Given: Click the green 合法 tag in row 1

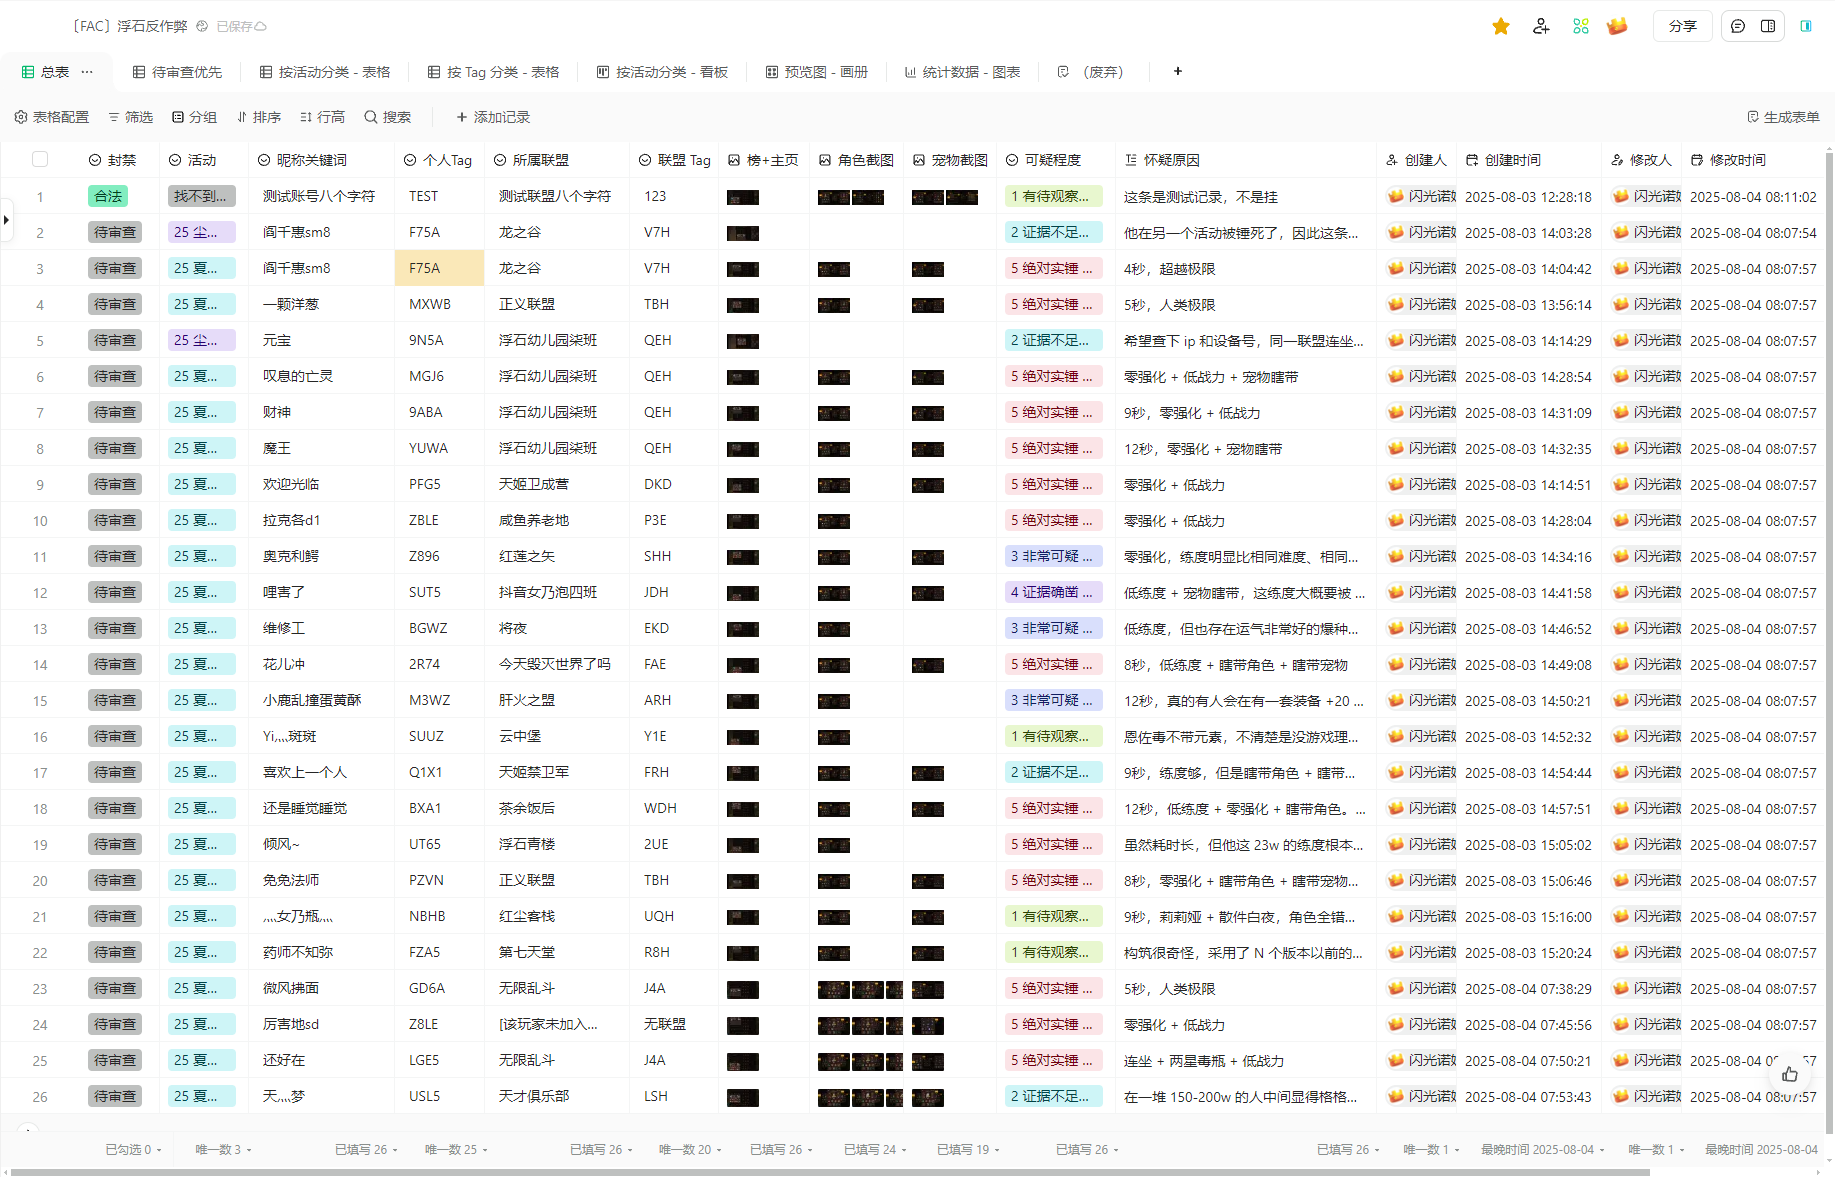Looking at the screenshot, I should coord(108,196).
